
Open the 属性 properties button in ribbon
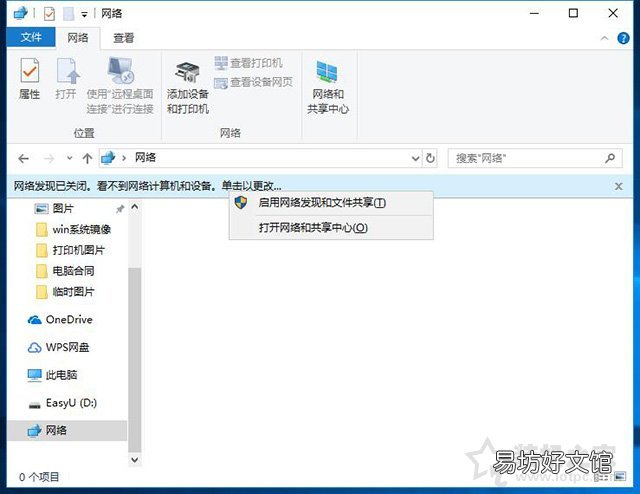29,79
